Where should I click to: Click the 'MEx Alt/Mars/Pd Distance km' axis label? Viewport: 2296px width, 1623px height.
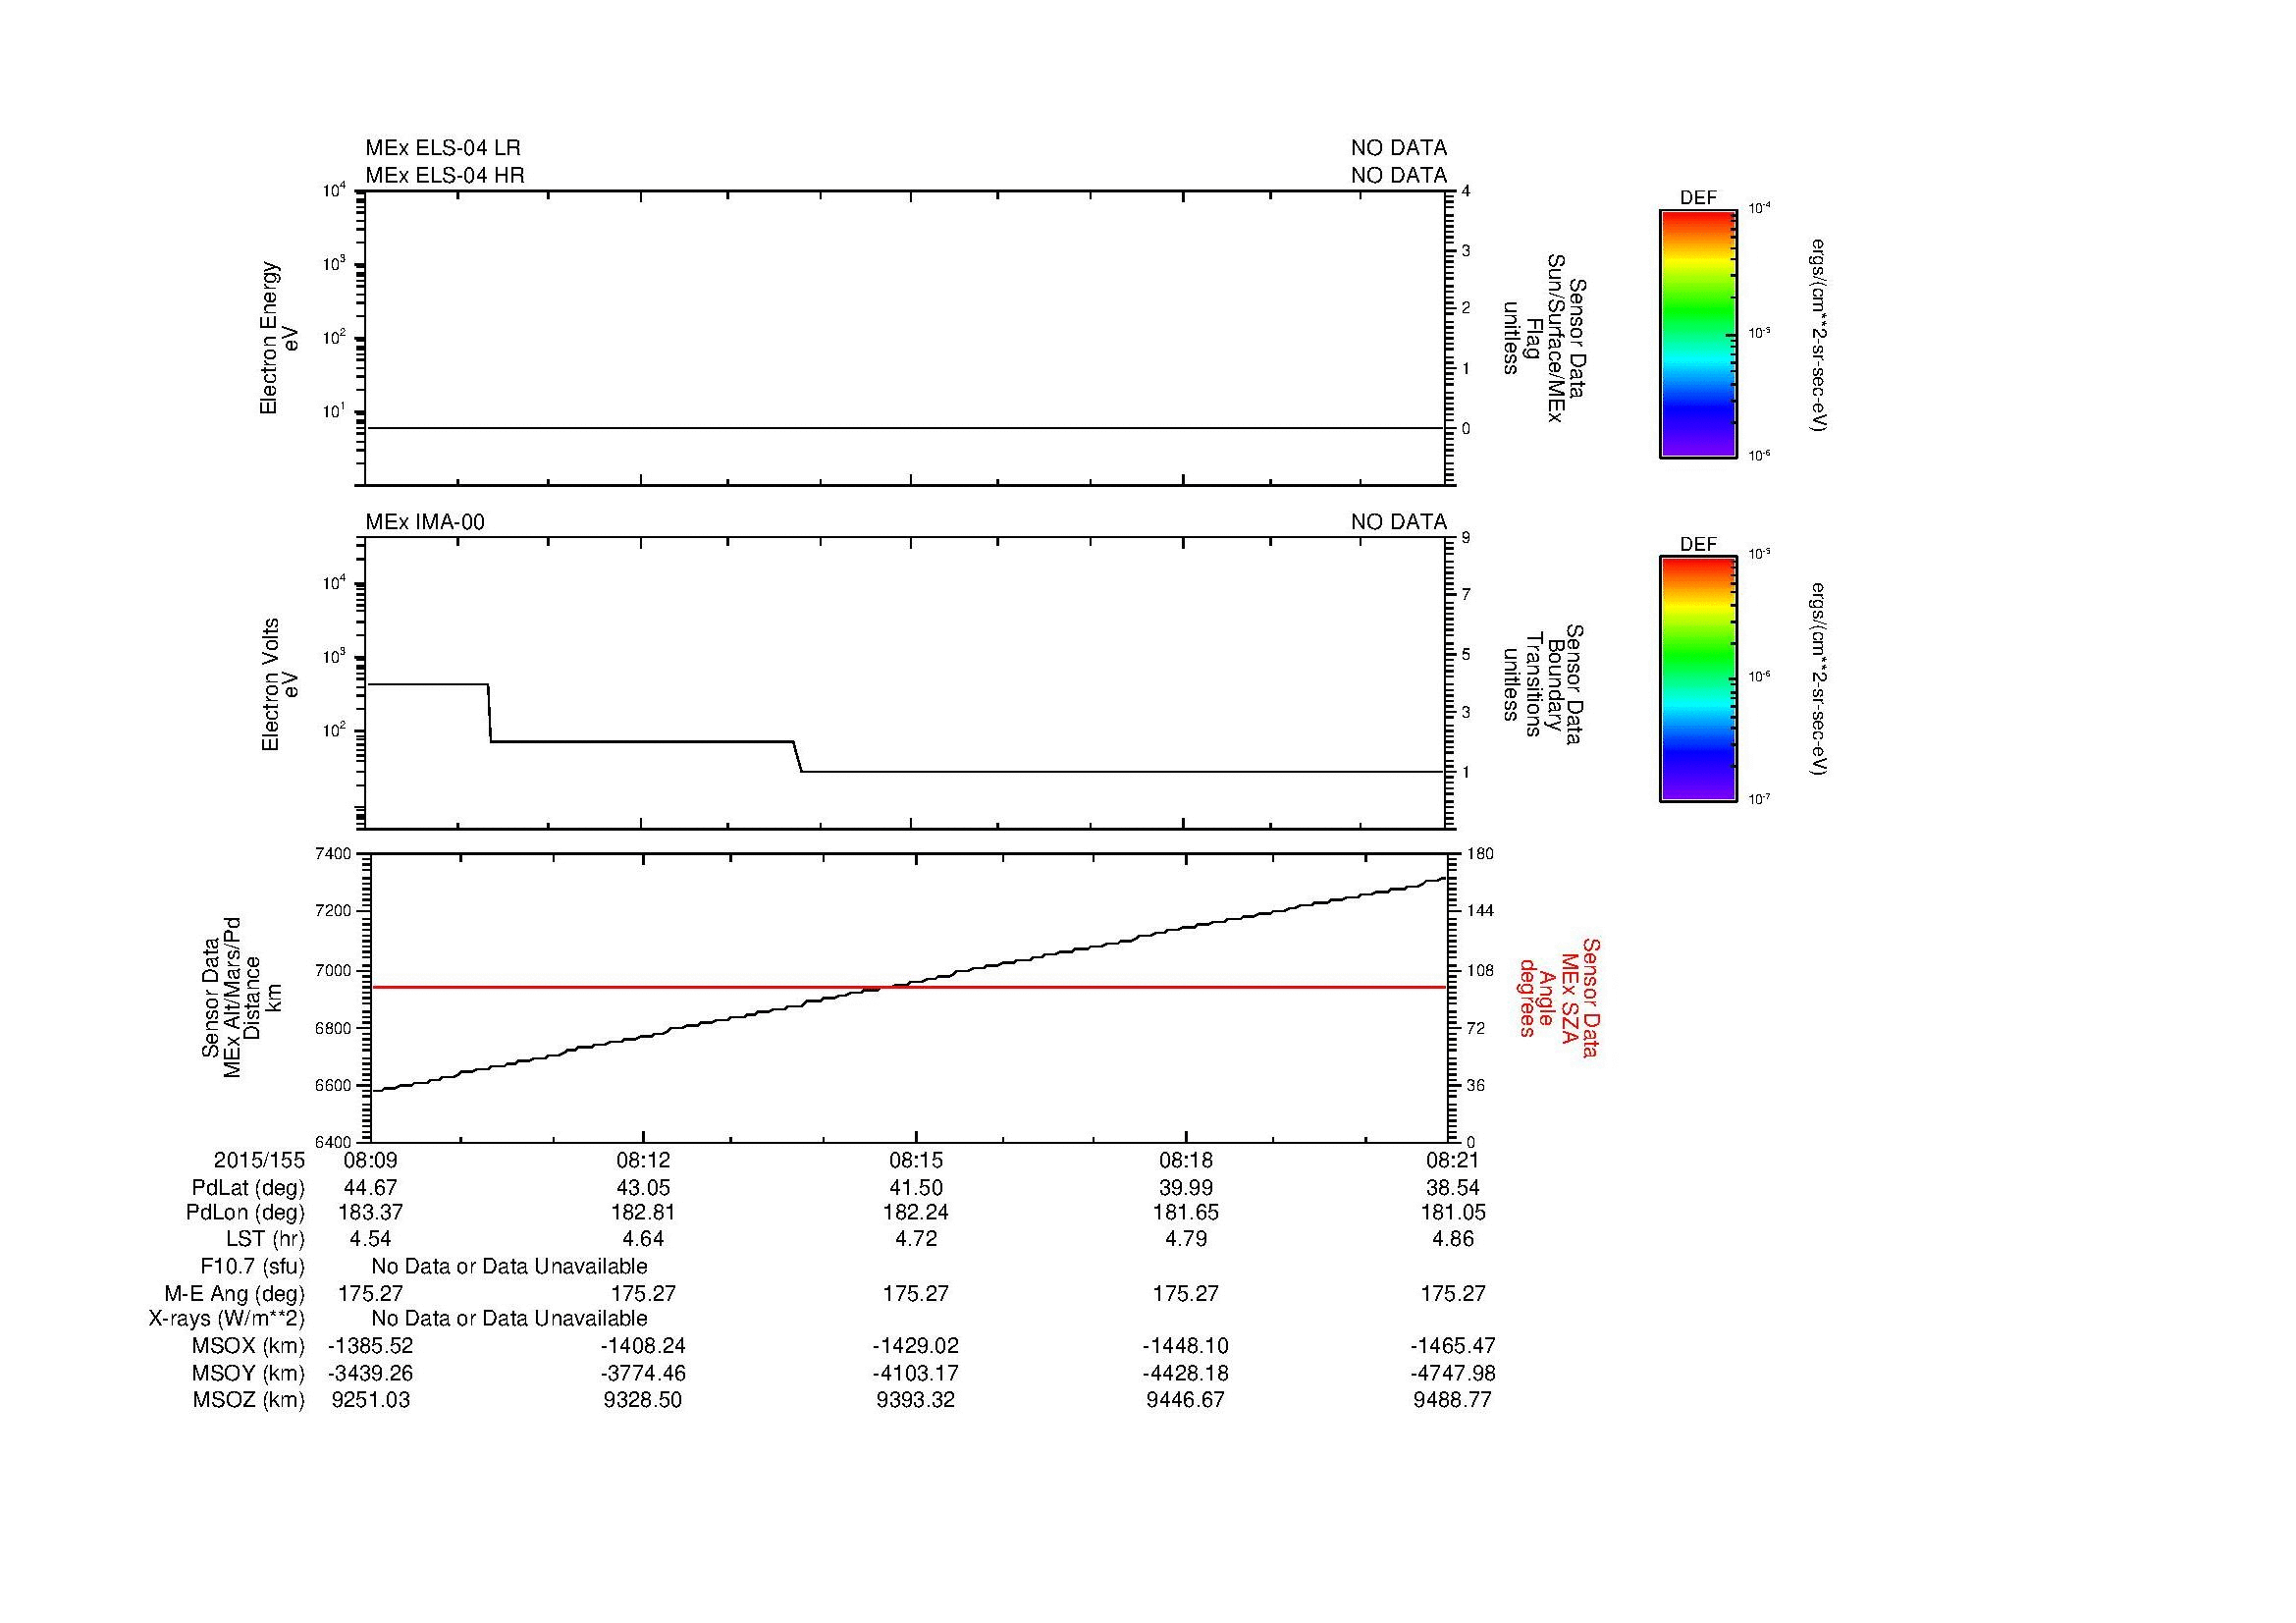(241, 997)
